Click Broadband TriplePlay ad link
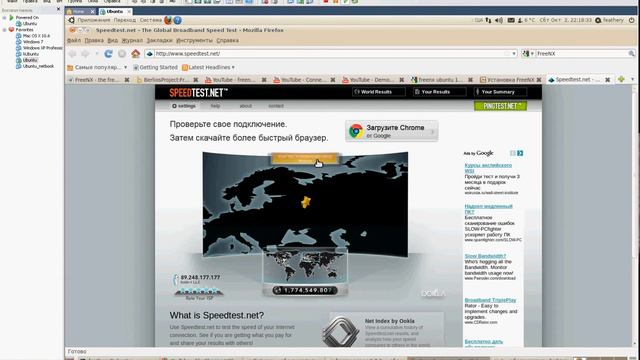Viewport: 640px width, 360px height. pos(490,300)
